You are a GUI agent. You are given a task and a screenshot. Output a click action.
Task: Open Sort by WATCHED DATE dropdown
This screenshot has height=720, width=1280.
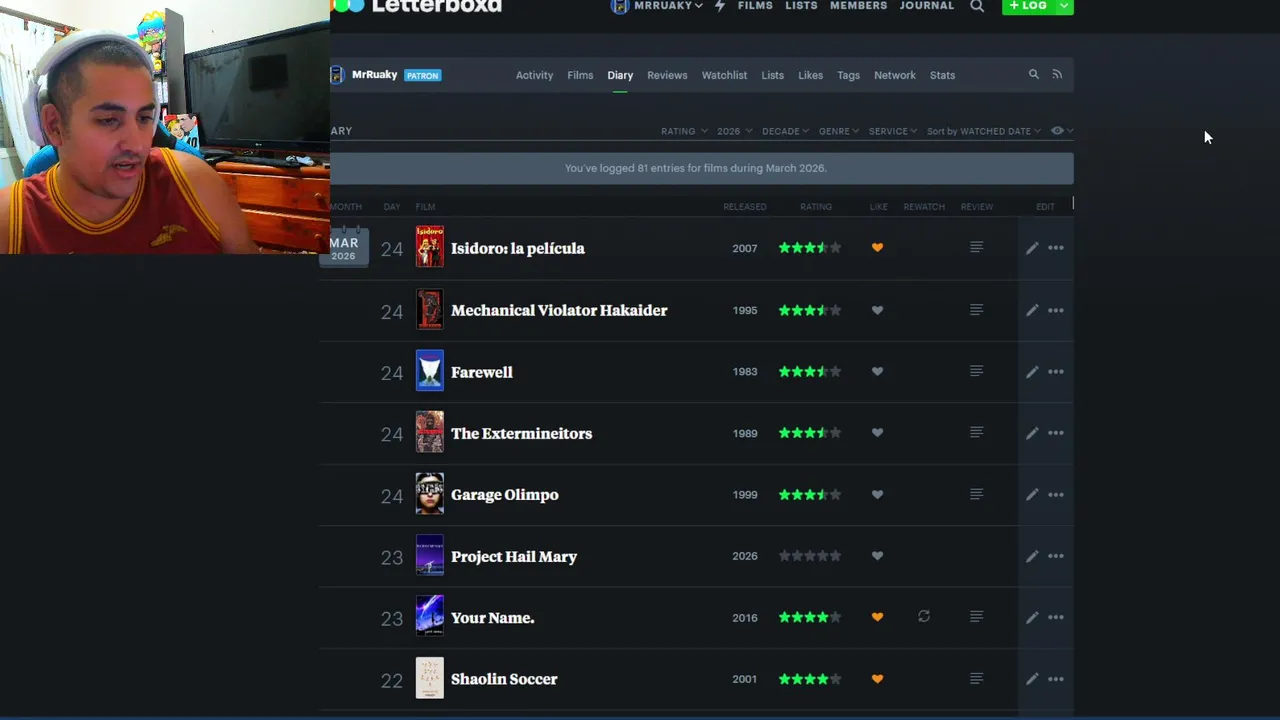click(x=984, y=131)
